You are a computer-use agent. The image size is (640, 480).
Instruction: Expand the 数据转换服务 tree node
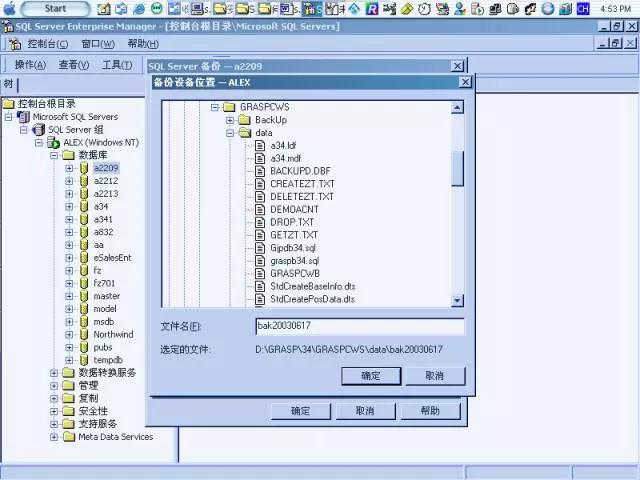[x=54, y=373]
